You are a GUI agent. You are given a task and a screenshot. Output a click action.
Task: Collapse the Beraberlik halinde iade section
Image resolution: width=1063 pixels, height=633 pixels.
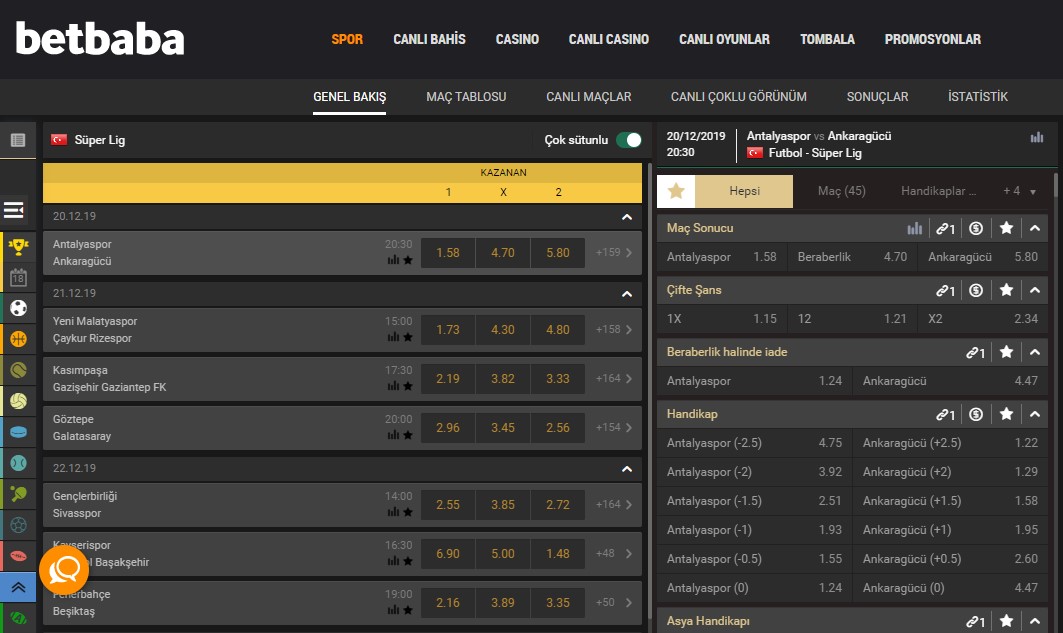[1035, 352]
